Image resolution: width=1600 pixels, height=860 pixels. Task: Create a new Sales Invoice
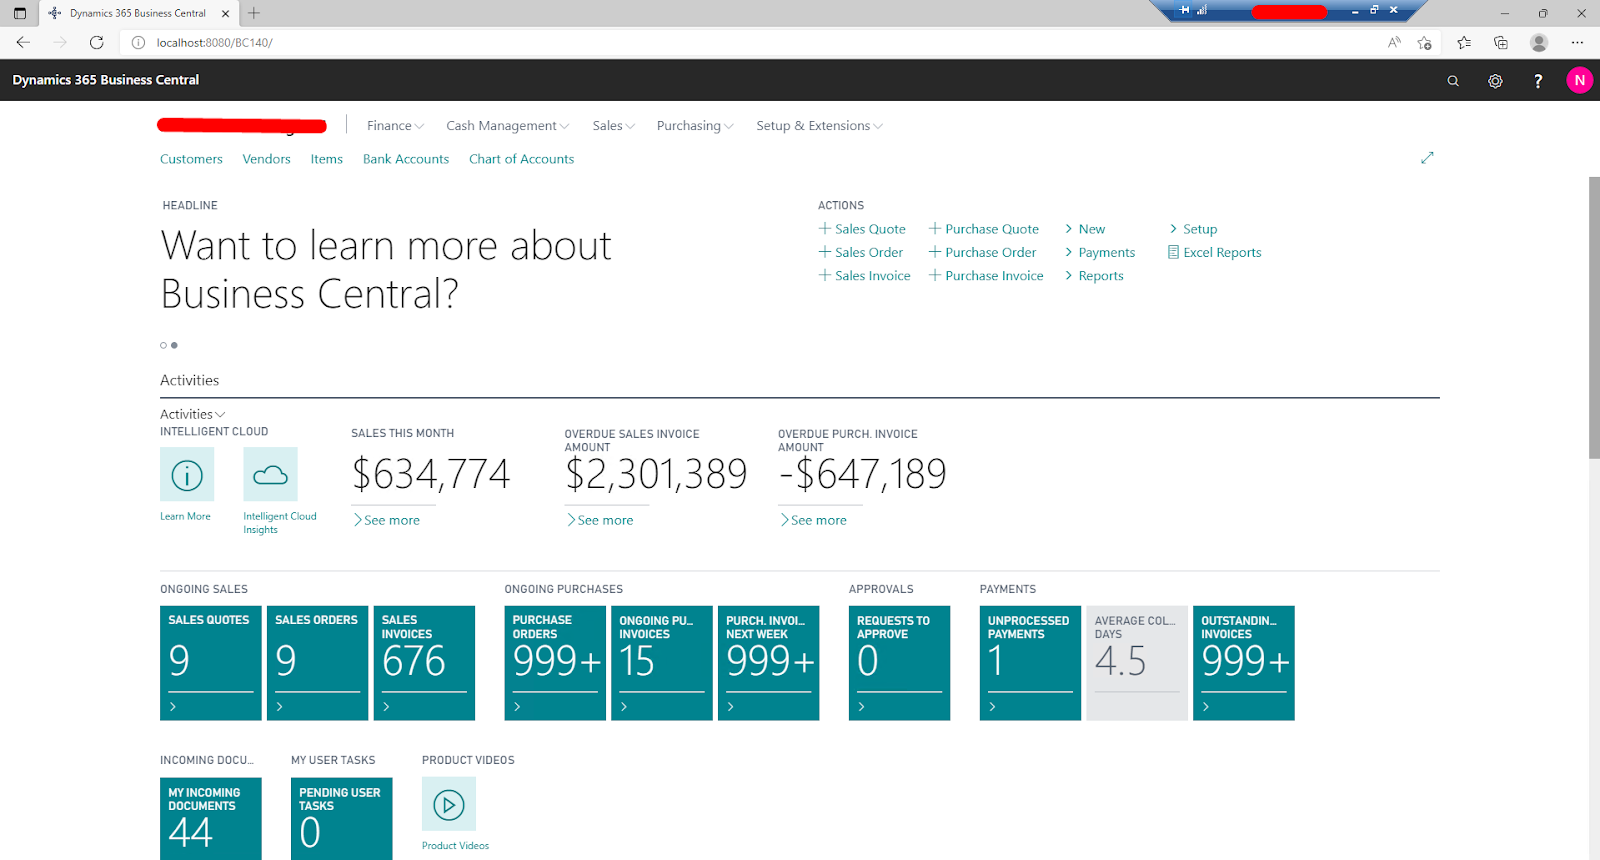865,276
